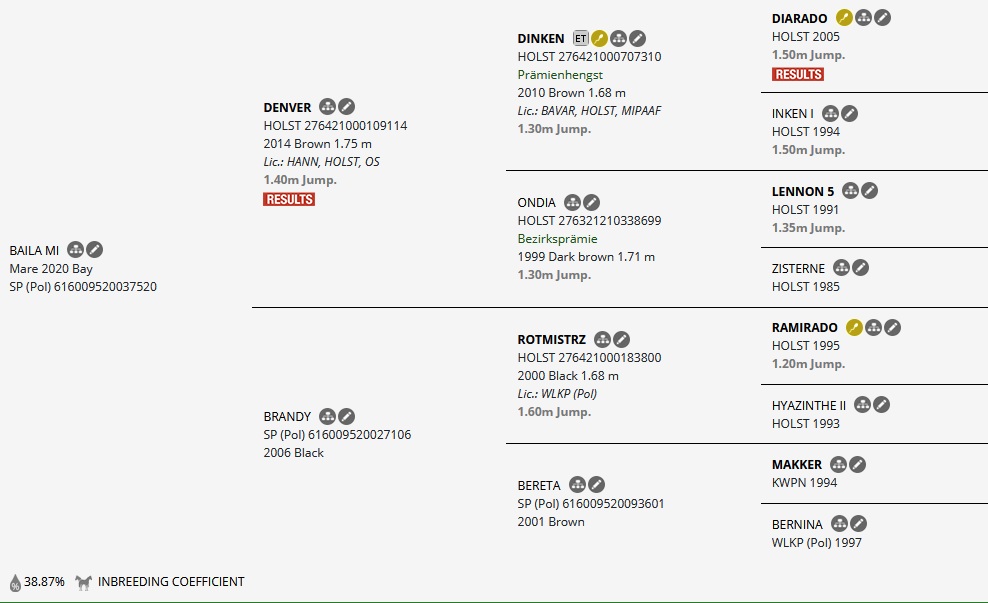Screen dimensions: 988x603
Task: Open the DINKEN horse name link
Action: (x=541, y=38)
